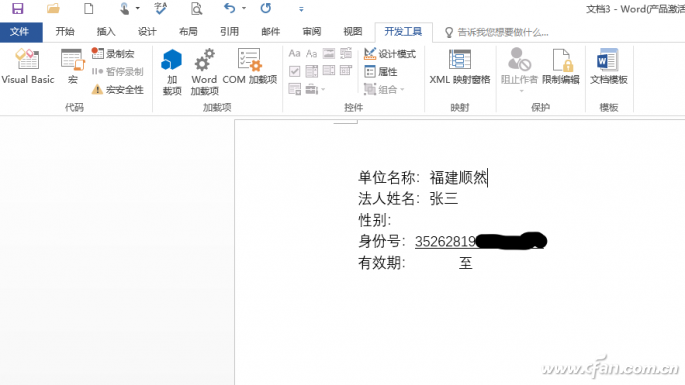
Task: Open legacy tools toolbox dropdown
Action: (x=315, y=89)
